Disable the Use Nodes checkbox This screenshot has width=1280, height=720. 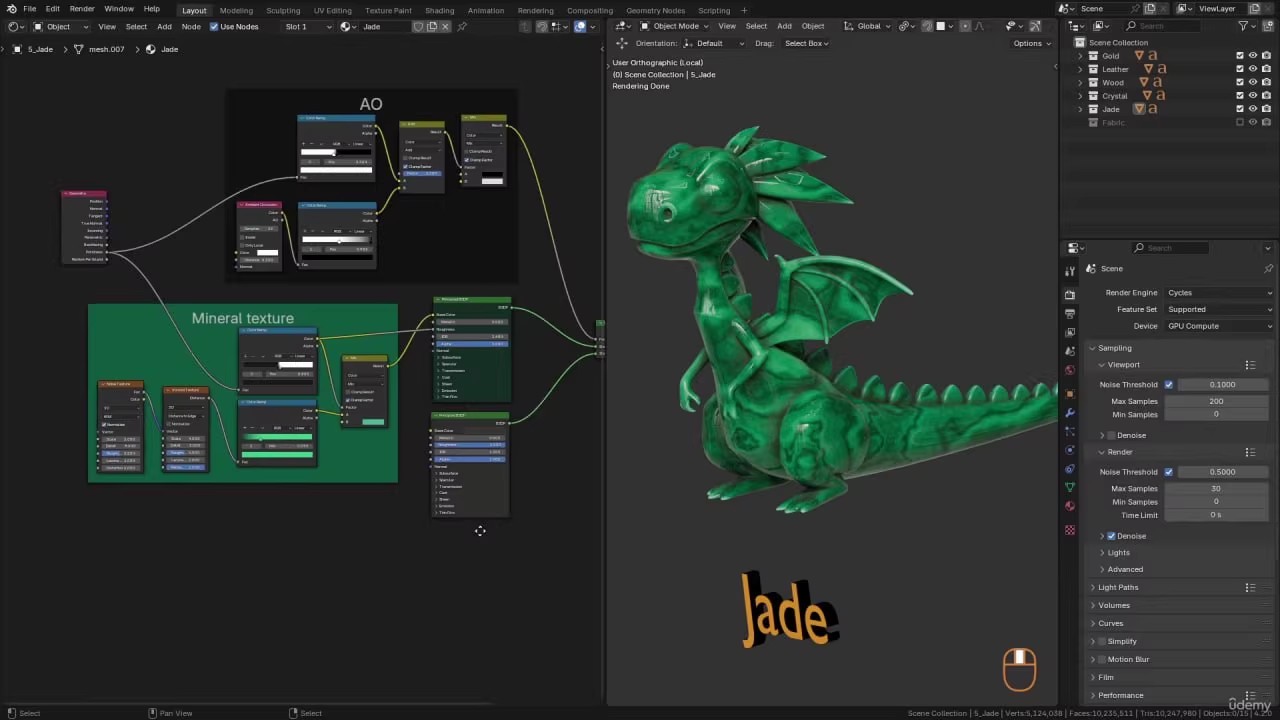tap(214, 27)
